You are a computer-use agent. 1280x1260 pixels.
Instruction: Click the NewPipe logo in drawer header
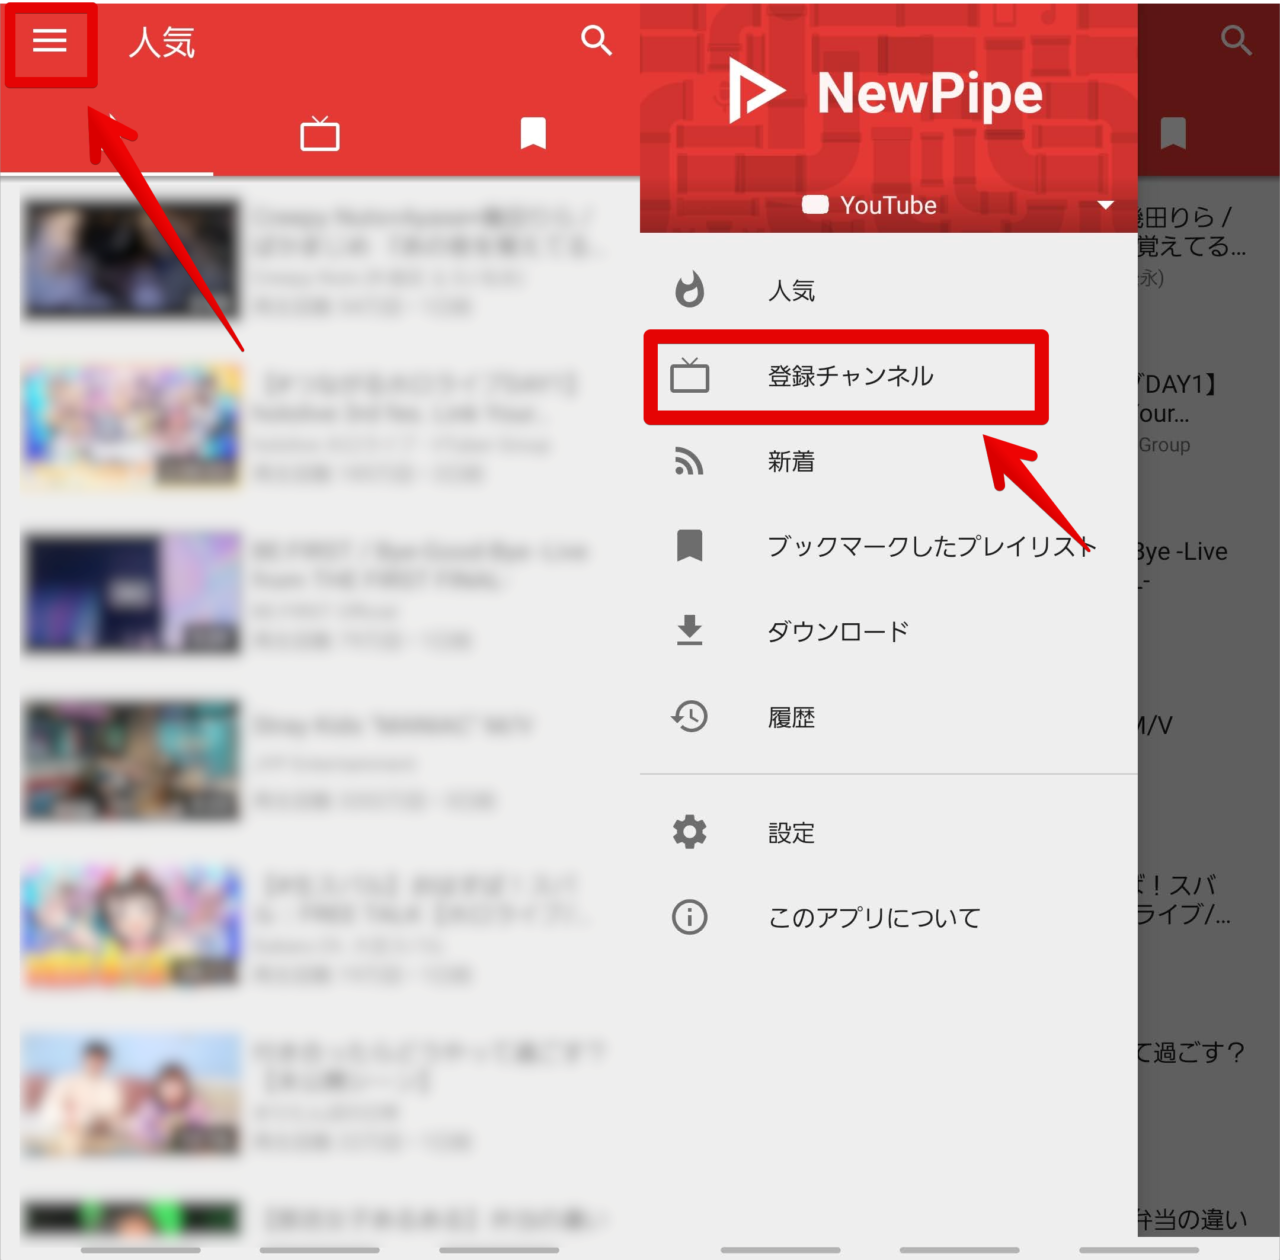click(886, 92)
